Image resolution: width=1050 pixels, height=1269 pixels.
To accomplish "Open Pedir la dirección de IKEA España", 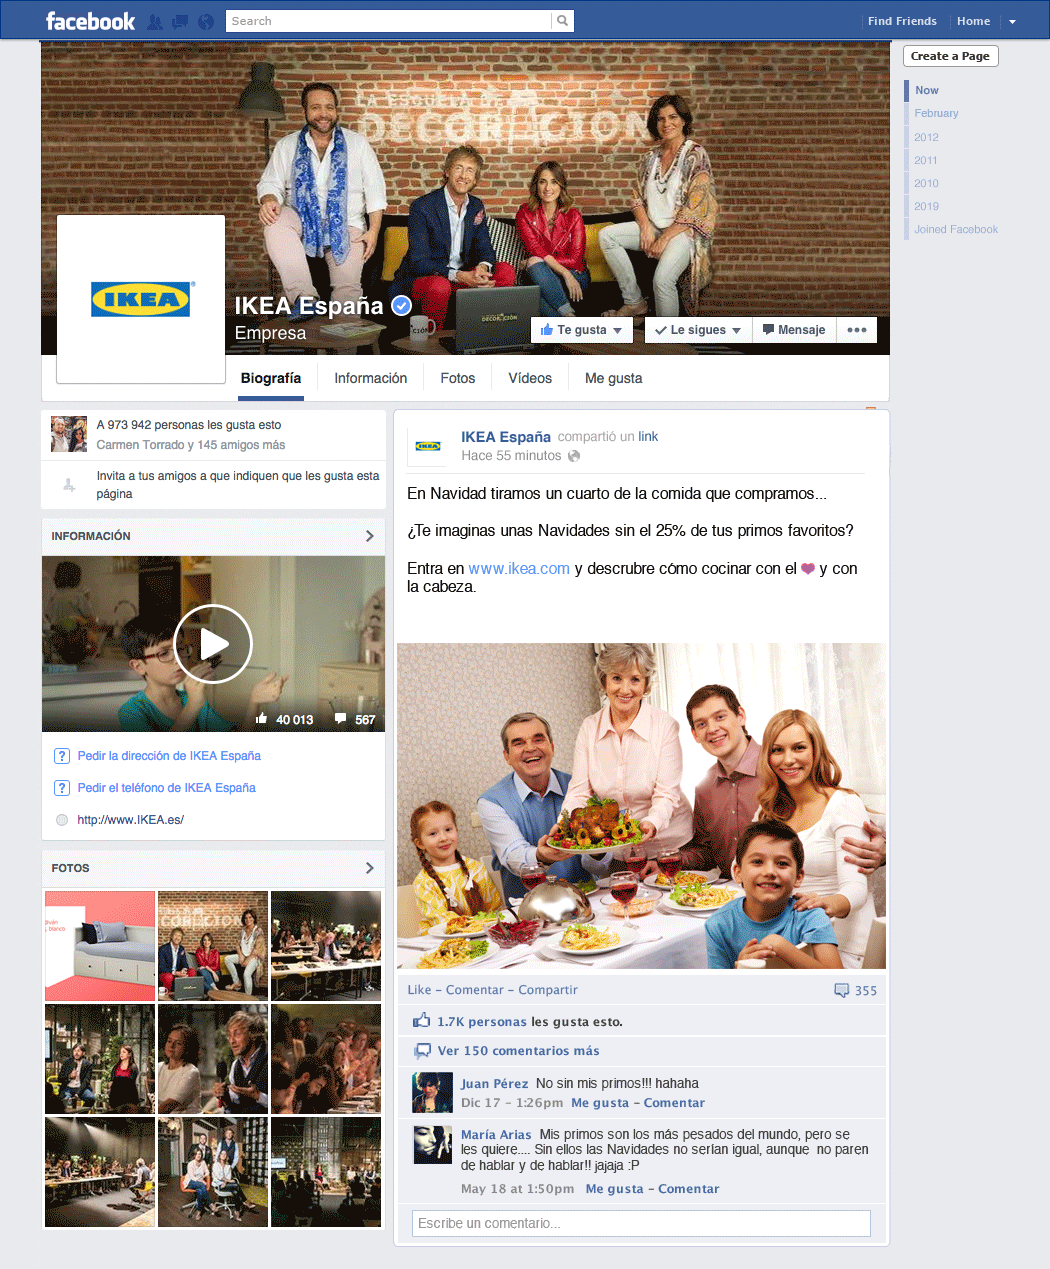I will click(169, 756).
